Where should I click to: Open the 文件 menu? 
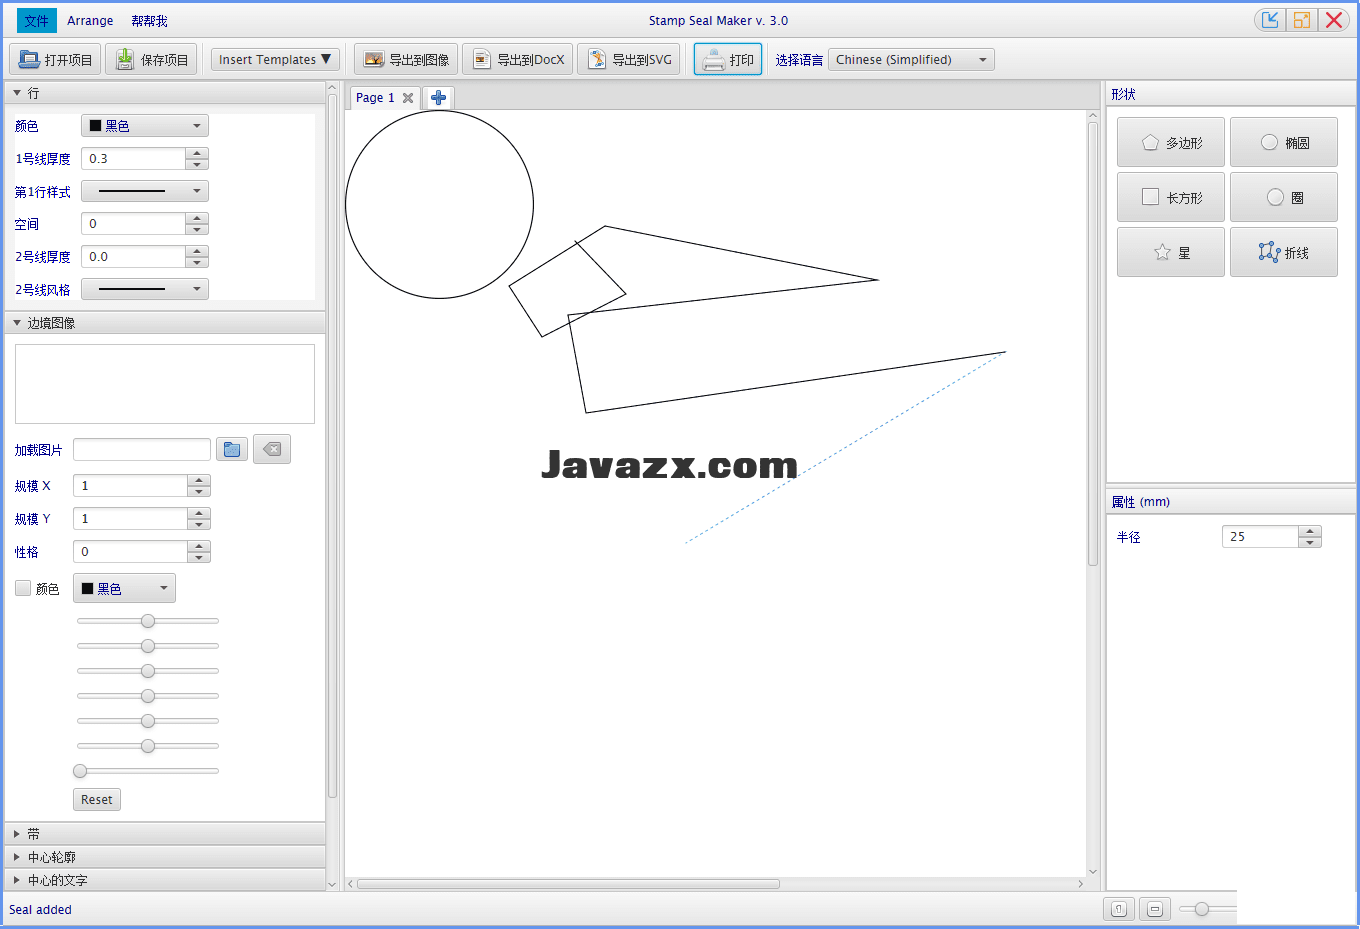click(37, 21)
